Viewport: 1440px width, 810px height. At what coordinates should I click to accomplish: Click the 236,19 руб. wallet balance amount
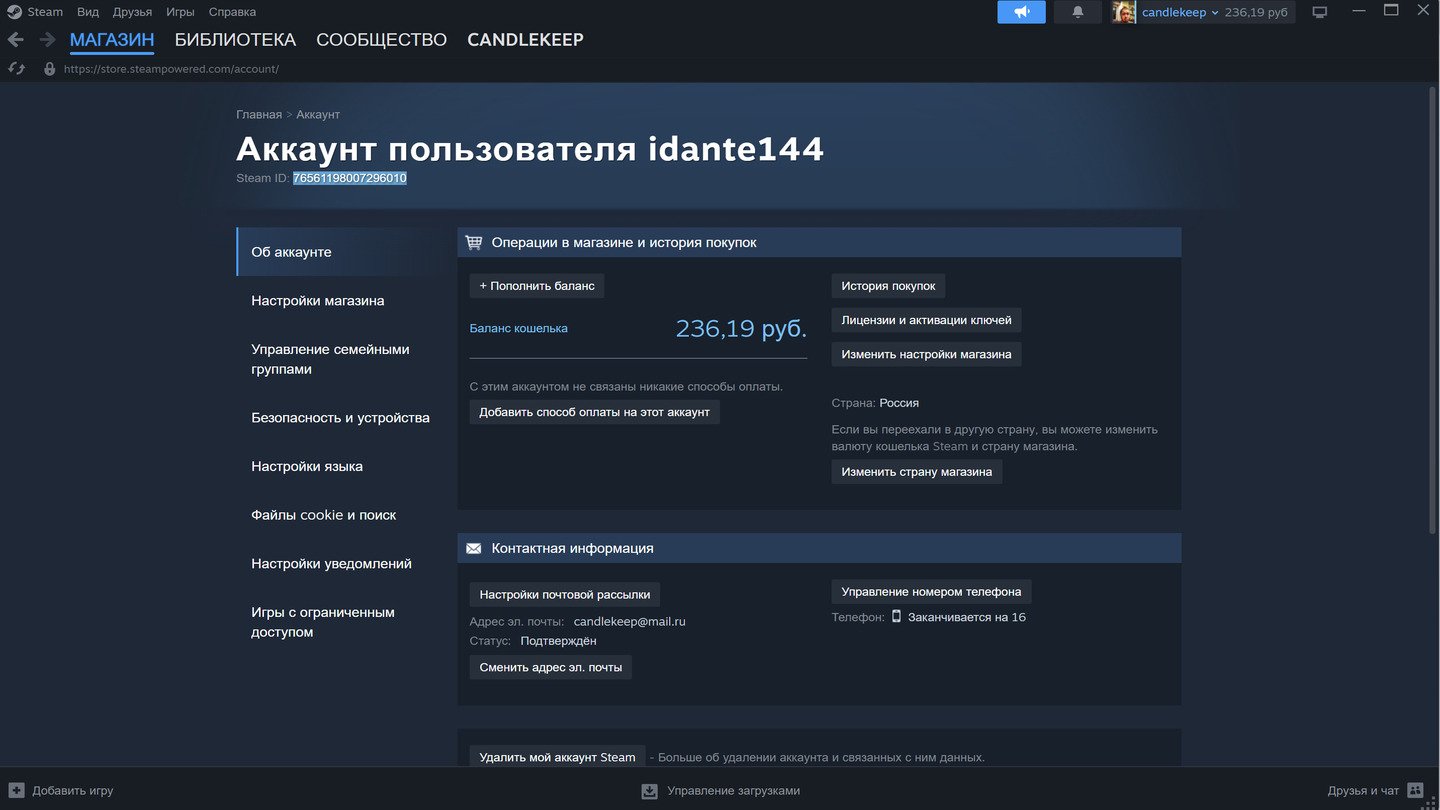[x=741, y=328]
